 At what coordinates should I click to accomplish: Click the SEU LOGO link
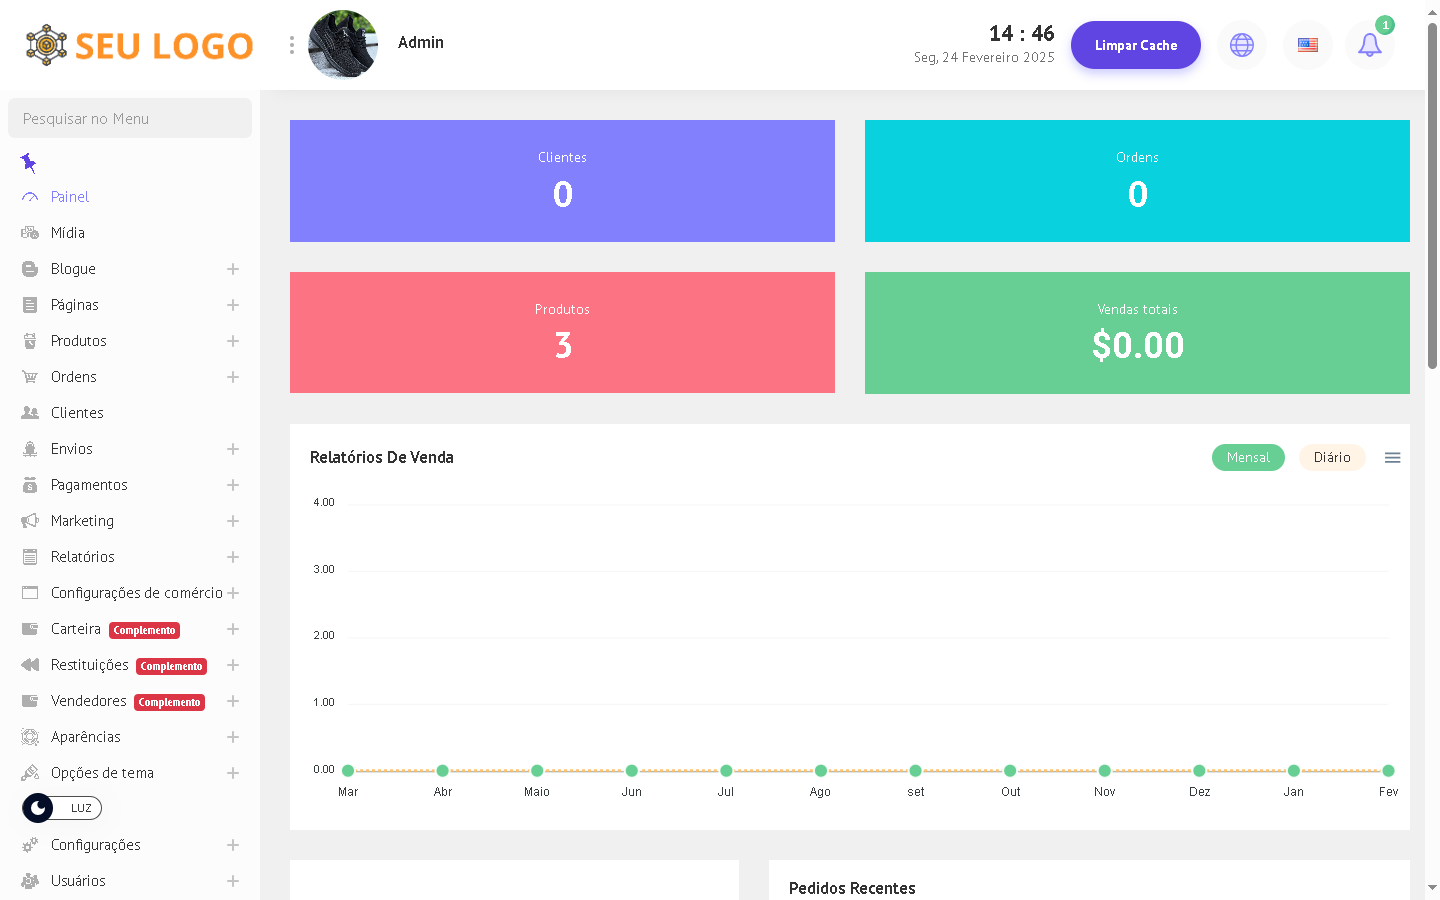(x=140, y=45)
